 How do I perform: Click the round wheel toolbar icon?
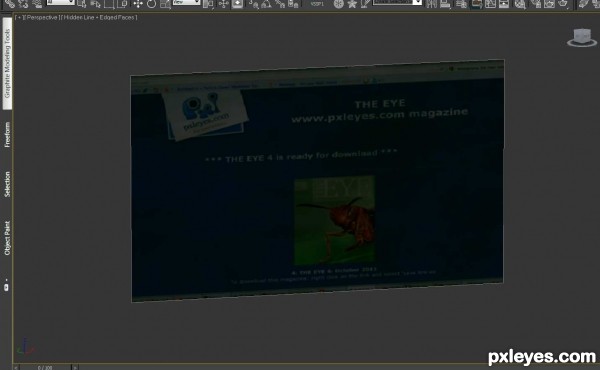coord(339,4)
